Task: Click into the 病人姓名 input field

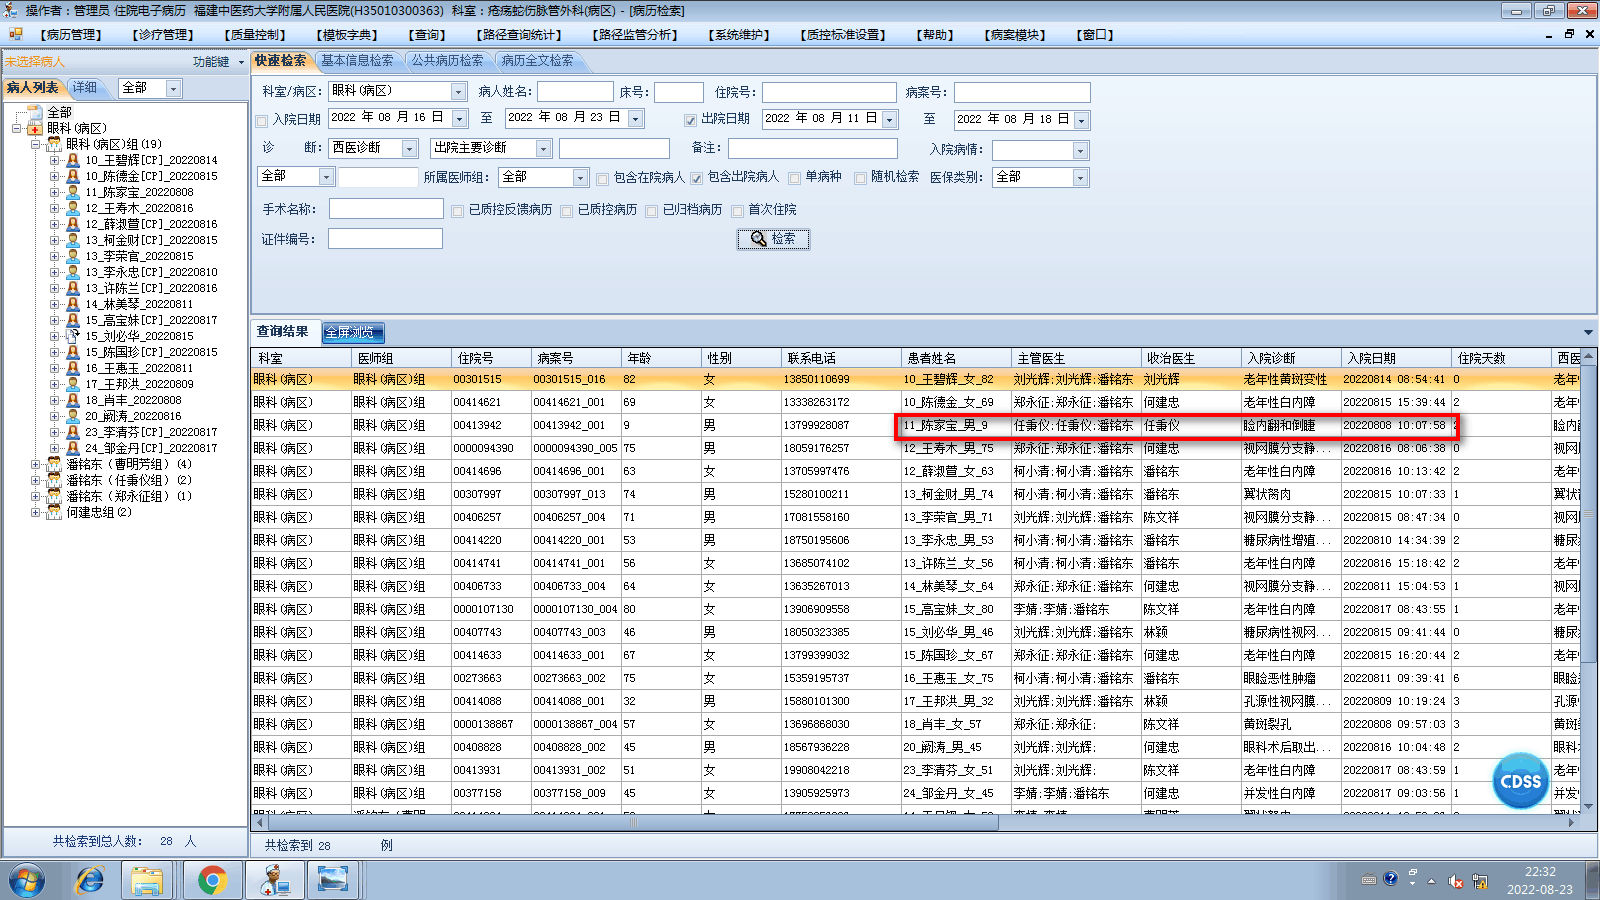Action: [x=575, y=92]
